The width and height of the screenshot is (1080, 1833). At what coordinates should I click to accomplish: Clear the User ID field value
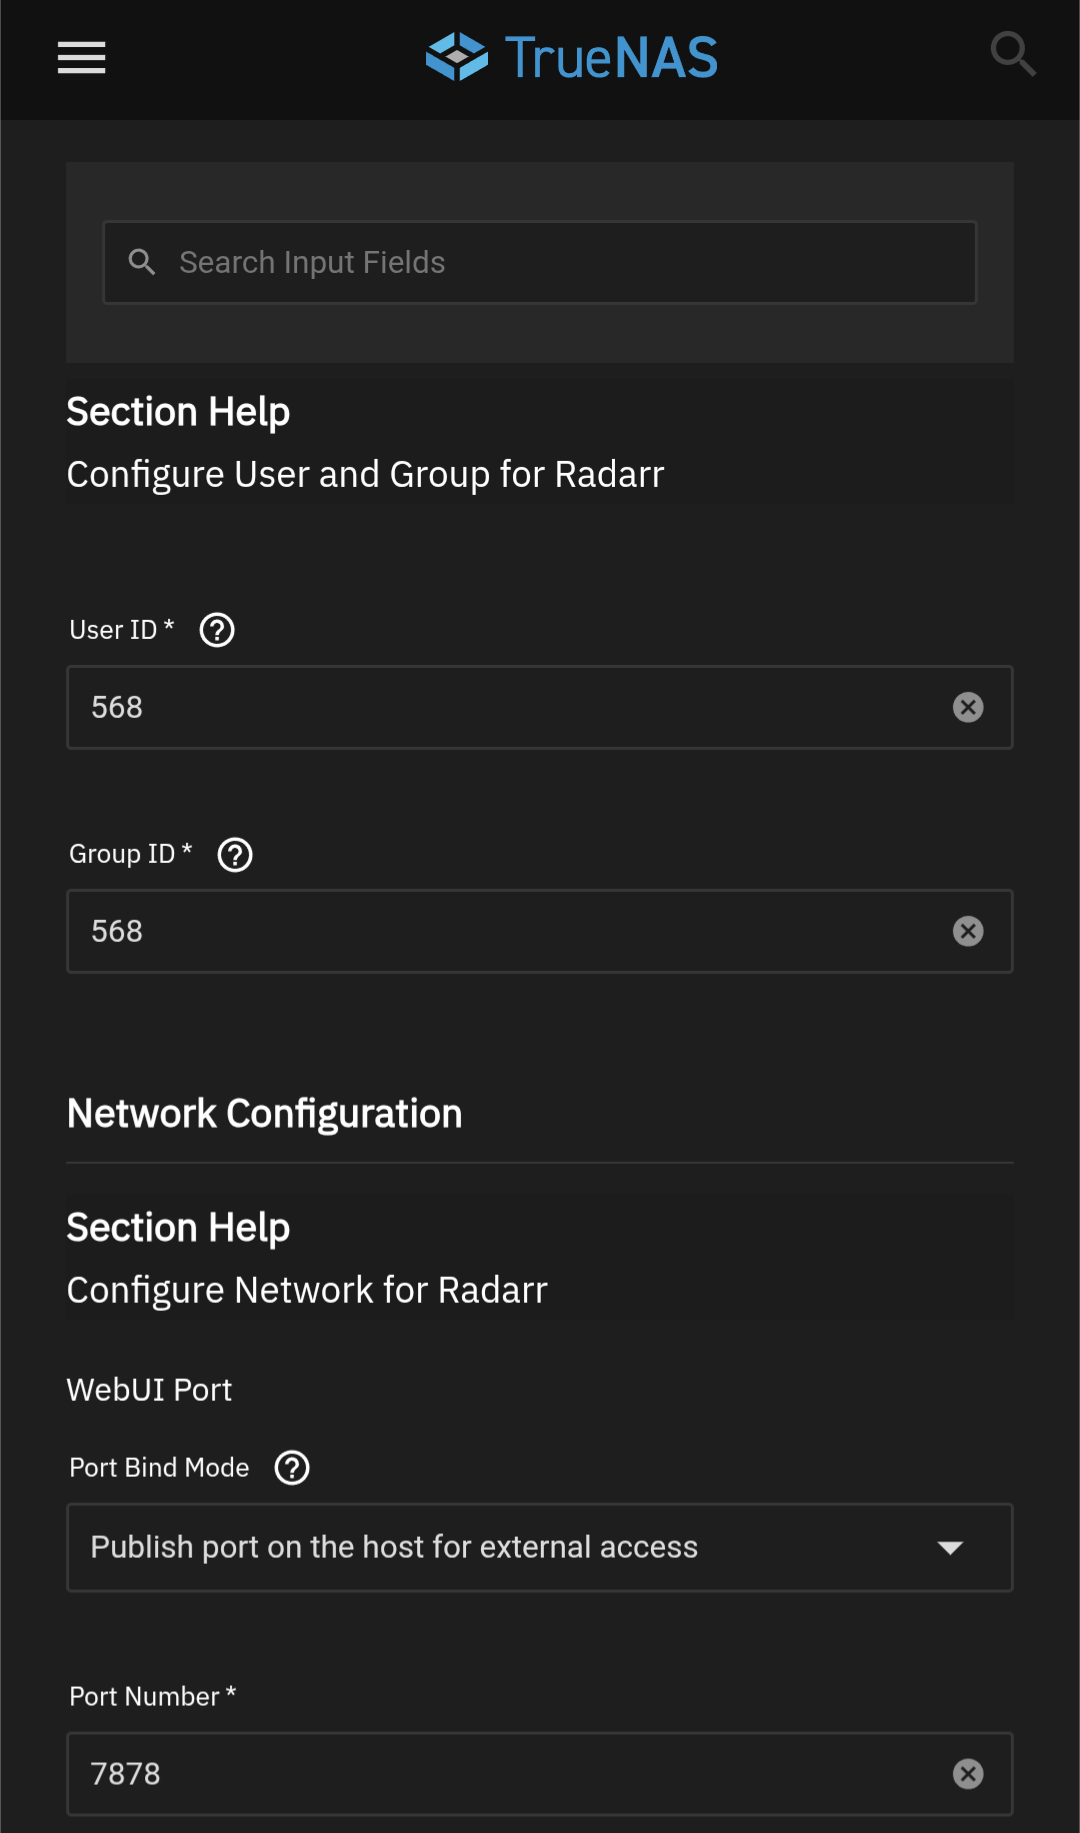click(x=967, y=708)
